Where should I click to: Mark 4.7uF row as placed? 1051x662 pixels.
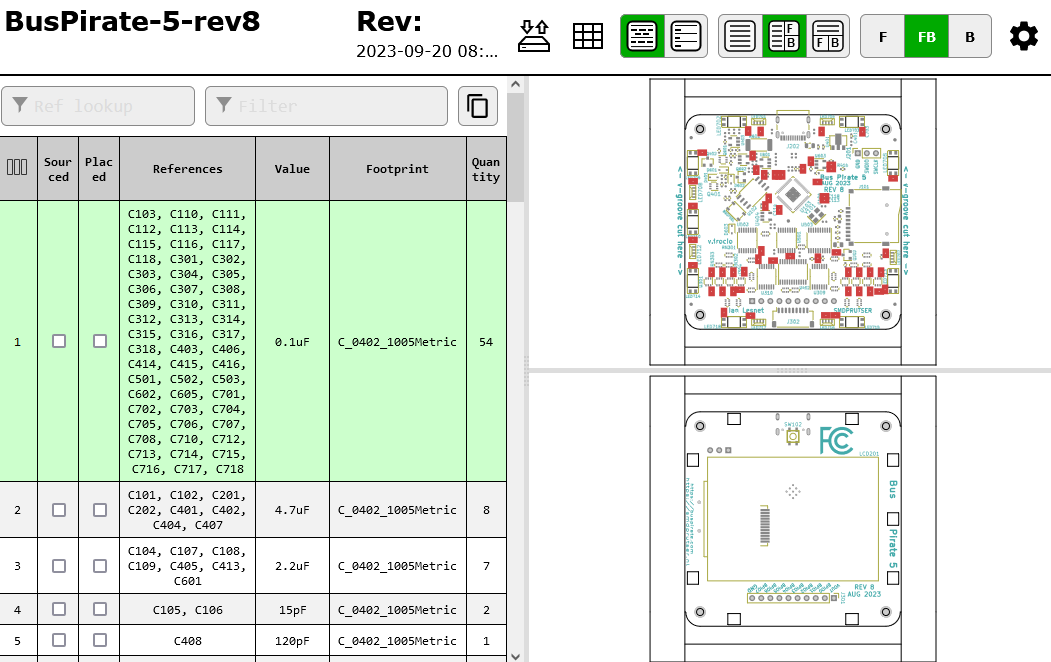[100, 510]
